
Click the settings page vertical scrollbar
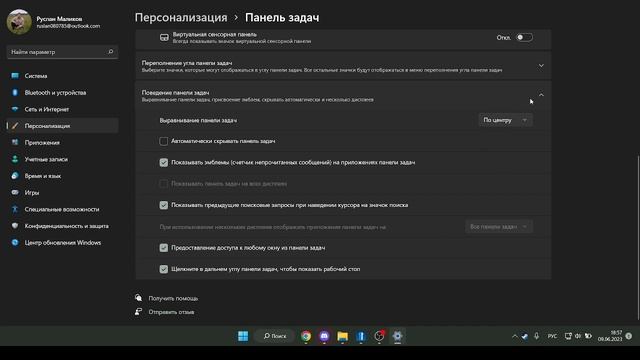[638, 237]
